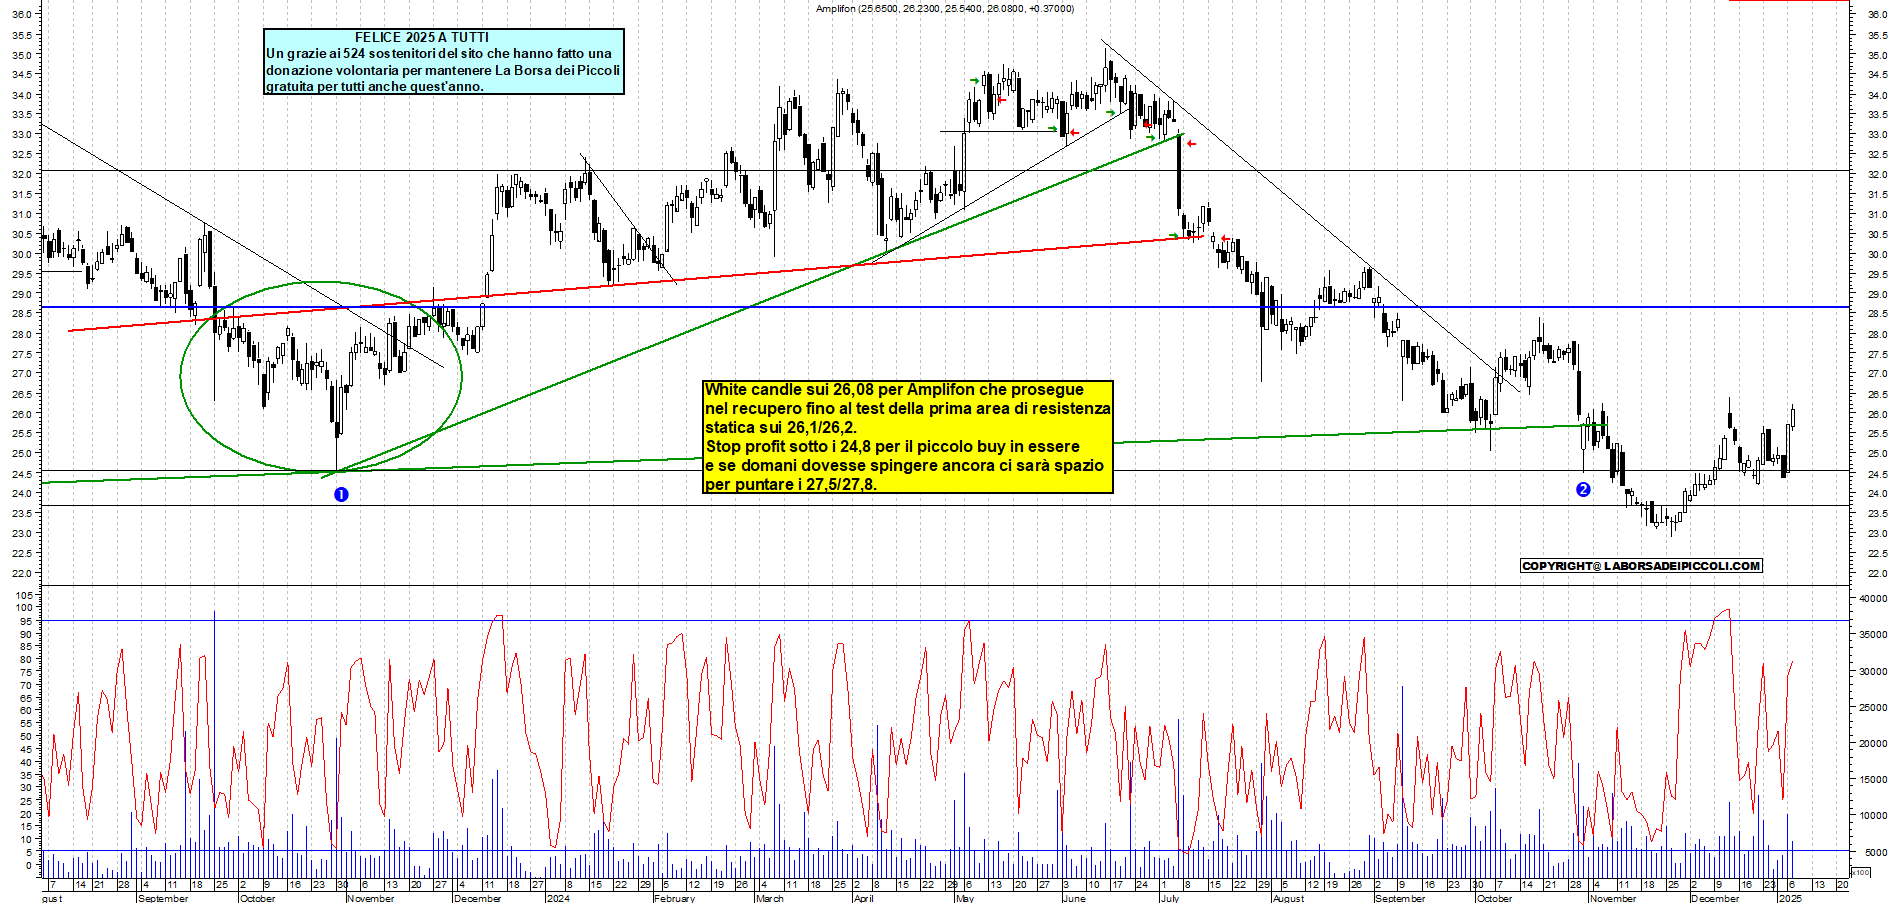
Task: Click the 'Stop profit sotto i 24,8' line
Action: point(892,446)
